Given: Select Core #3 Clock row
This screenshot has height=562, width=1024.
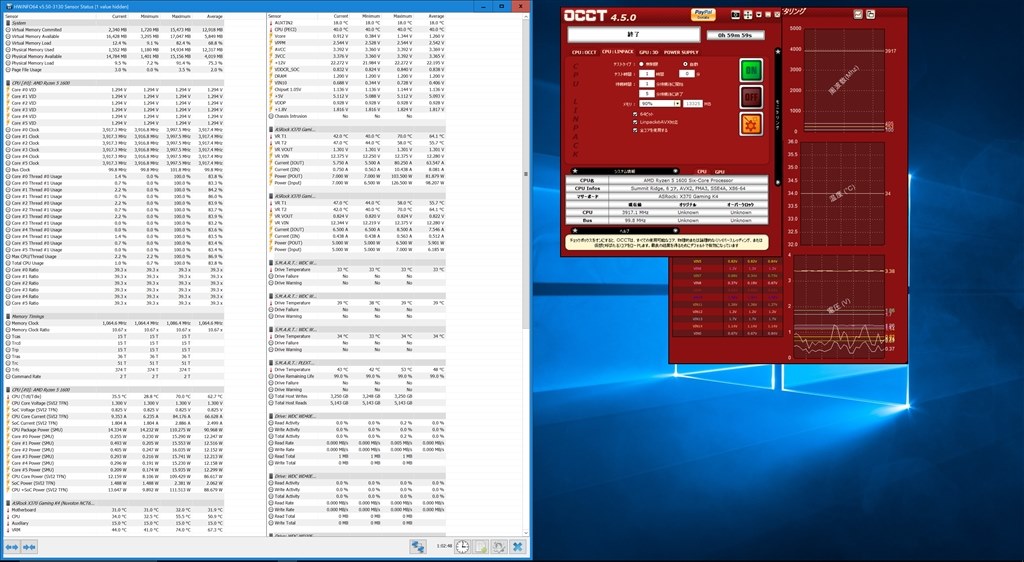Looking at the screenshot, I should tap(114, 149).
